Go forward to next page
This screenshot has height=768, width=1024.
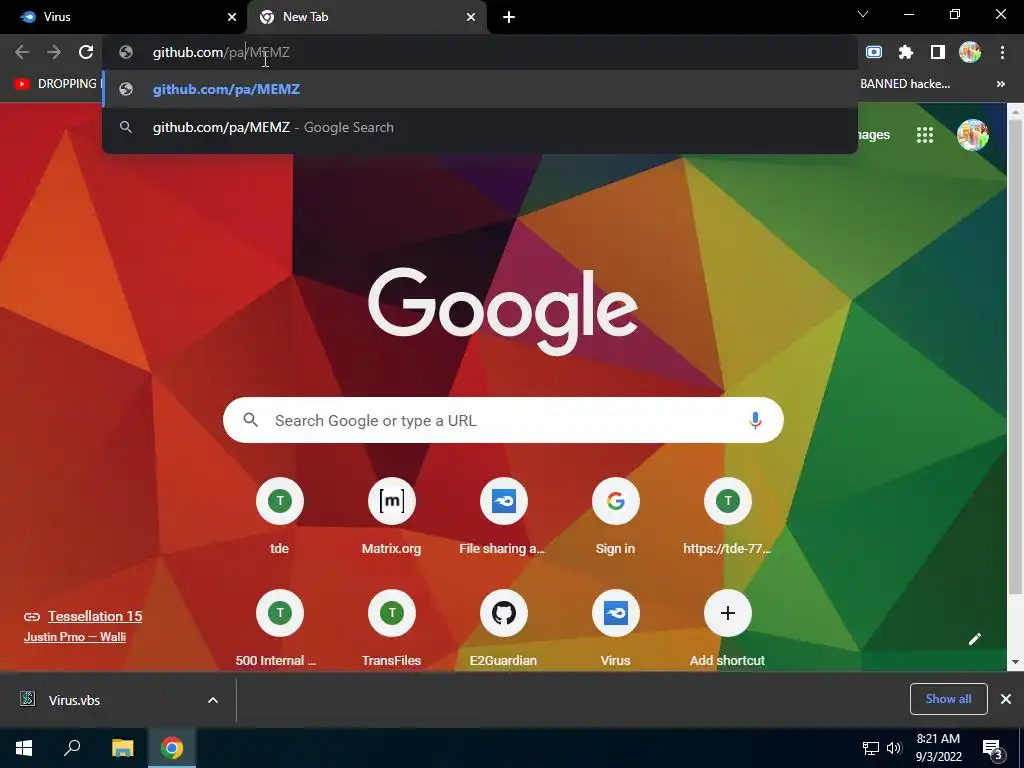pyautogui.click(x=54, y=52)
